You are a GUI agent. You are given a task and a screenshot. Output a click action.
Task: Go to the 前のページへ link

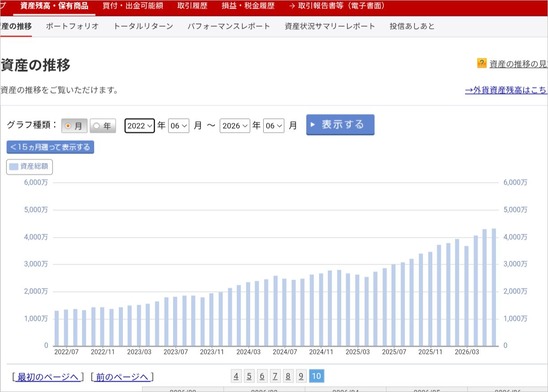tap(122, 377)
